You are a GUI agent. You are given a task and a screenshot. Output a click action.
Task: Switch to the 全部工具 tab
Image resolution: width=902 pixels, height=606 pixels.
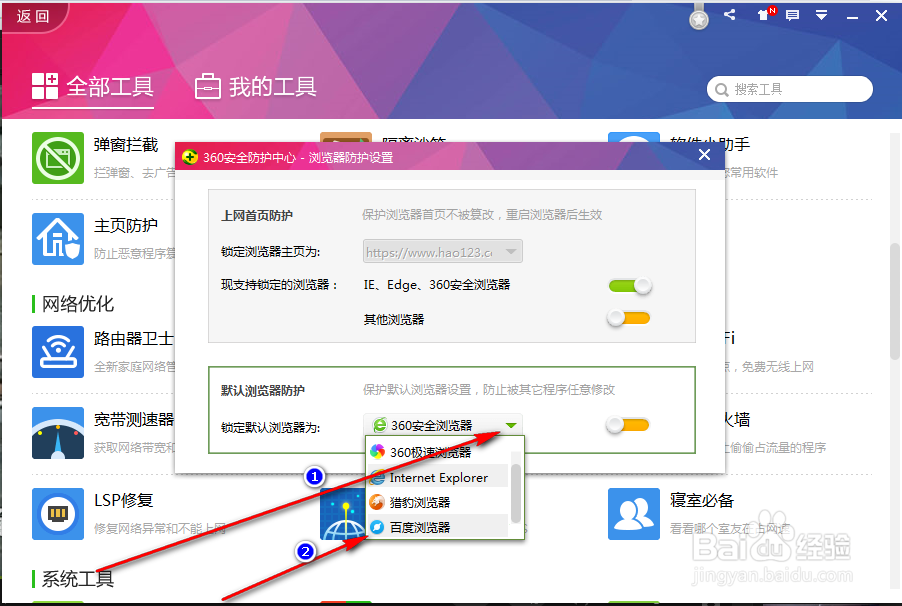click(x=93, y=87)
